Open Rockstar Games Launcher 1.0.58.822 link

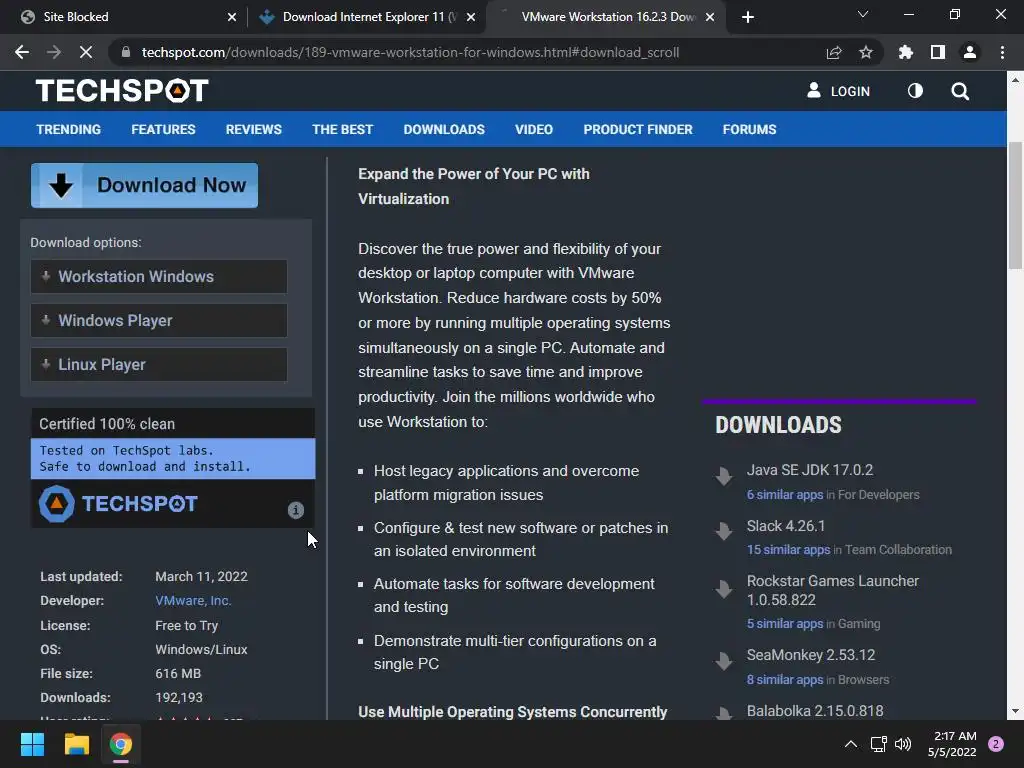coord(833,590)
